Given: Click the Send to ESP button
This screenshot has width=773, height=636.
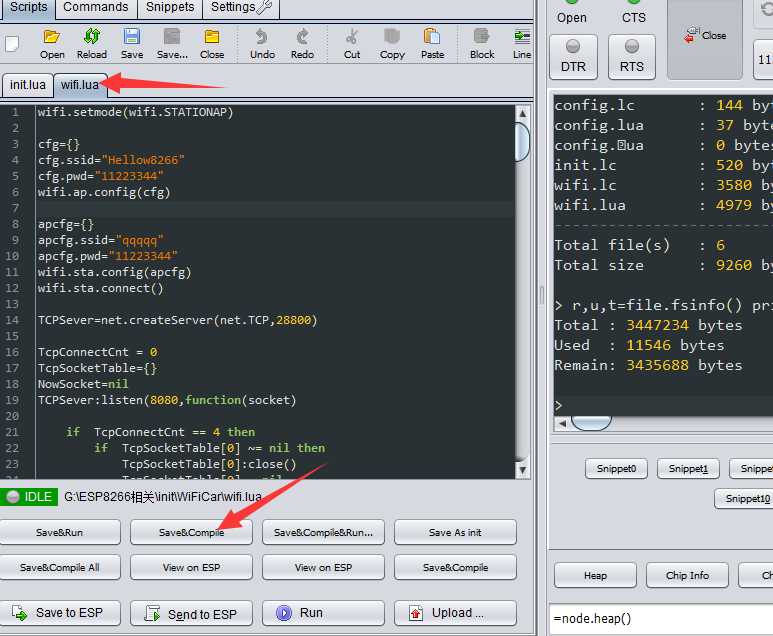Looking at the screenshot, I should [191, 613].
